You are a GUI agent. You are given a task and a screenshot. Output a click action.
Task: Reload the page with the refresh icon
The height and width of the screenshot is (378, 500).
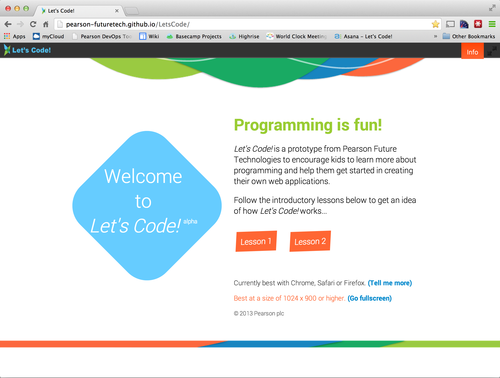click(33, 24)
